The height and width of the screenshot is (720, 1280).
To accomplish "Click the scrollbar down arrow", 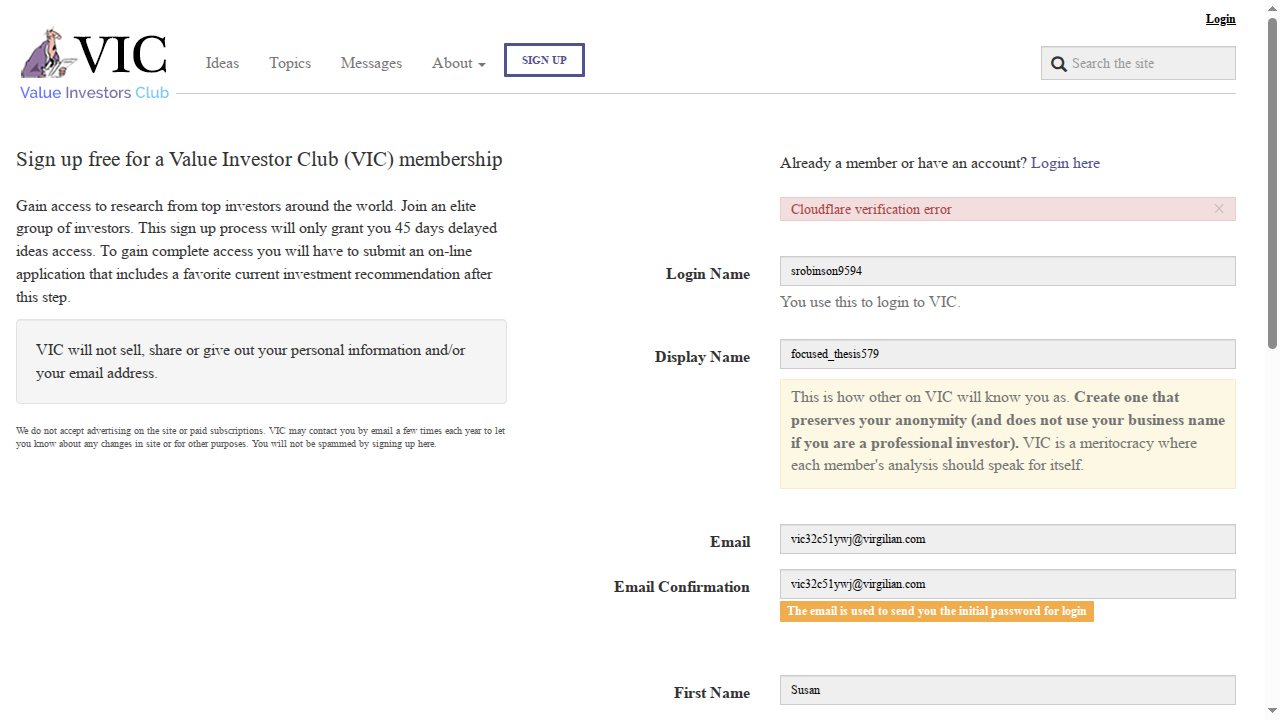I will tap(1272, 712).
